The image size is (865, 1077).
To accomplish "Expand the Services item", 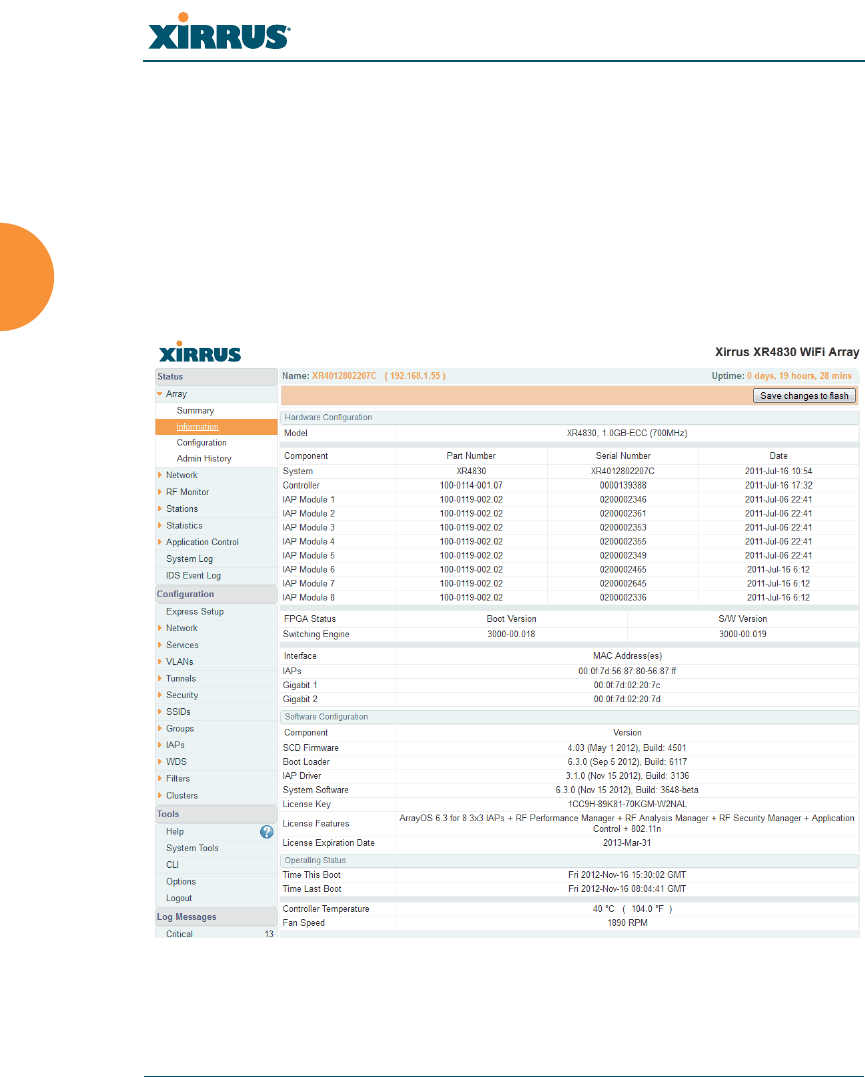I will pos(159,645).
